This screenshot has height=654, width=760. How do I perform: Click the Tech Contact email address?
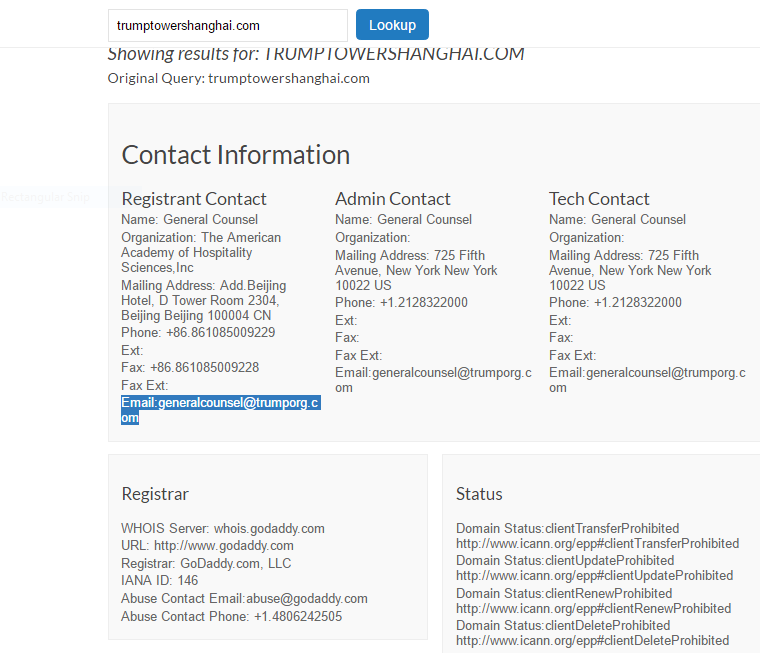click(647, 380)
